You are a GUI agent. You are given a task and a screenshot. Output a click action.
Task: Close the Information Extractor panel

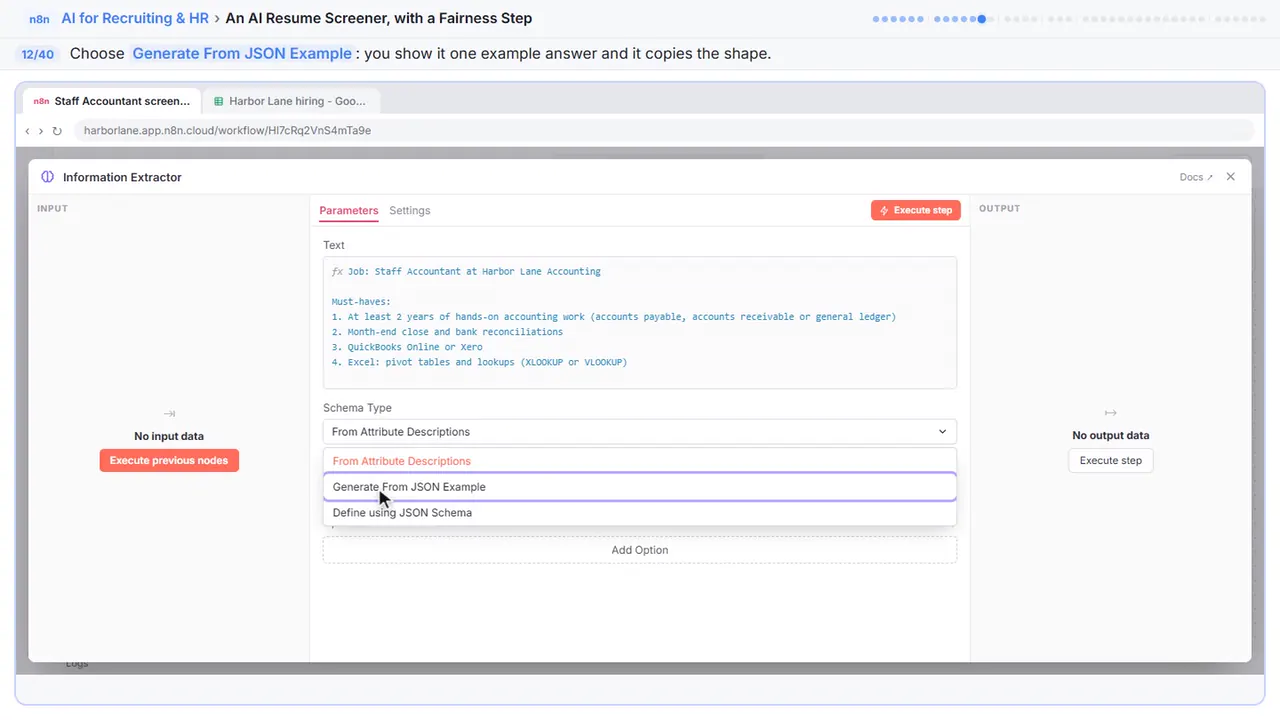pos(1231,177)
